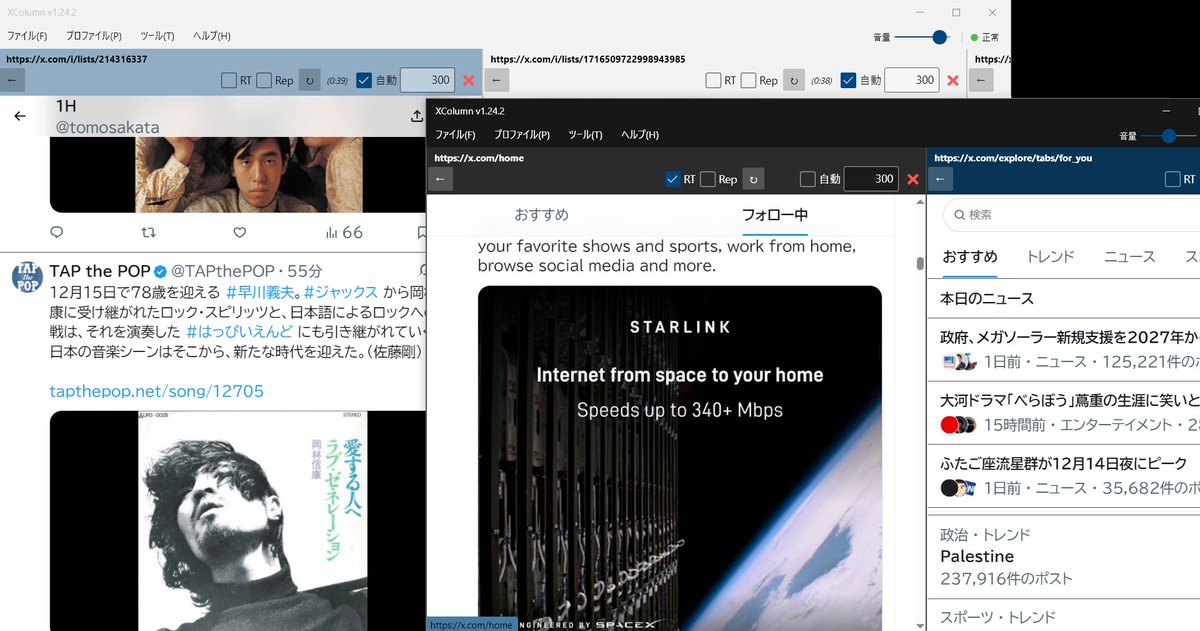Open hashtag #ジャックス

(x=340, y=292)
